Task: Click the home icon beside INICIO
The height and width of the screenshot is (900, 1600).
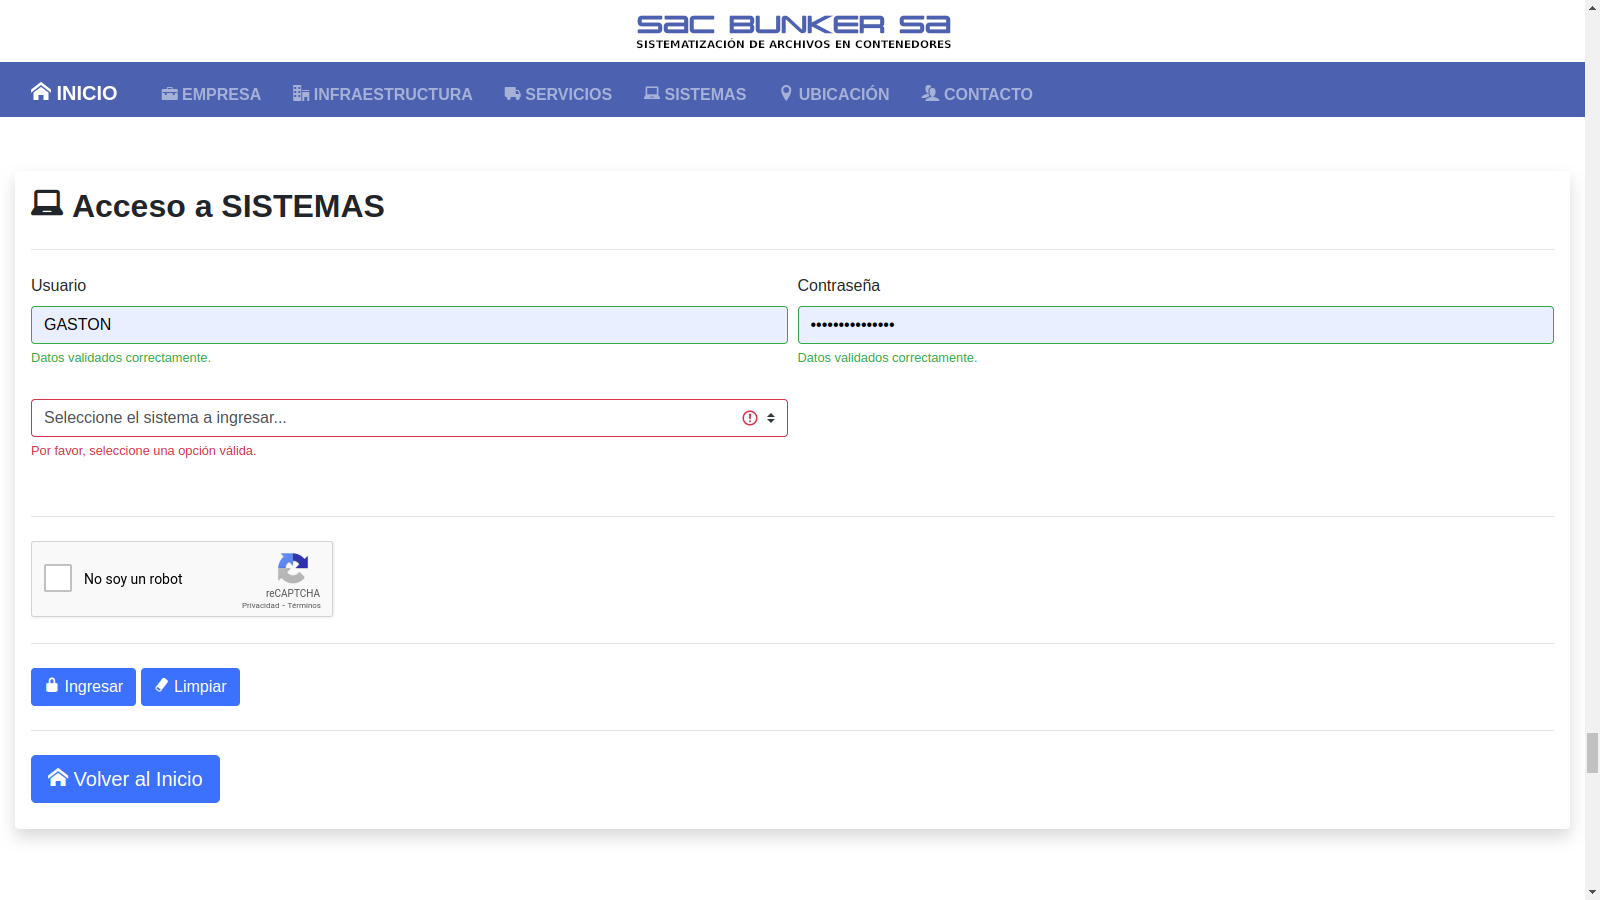Action: 41,92
